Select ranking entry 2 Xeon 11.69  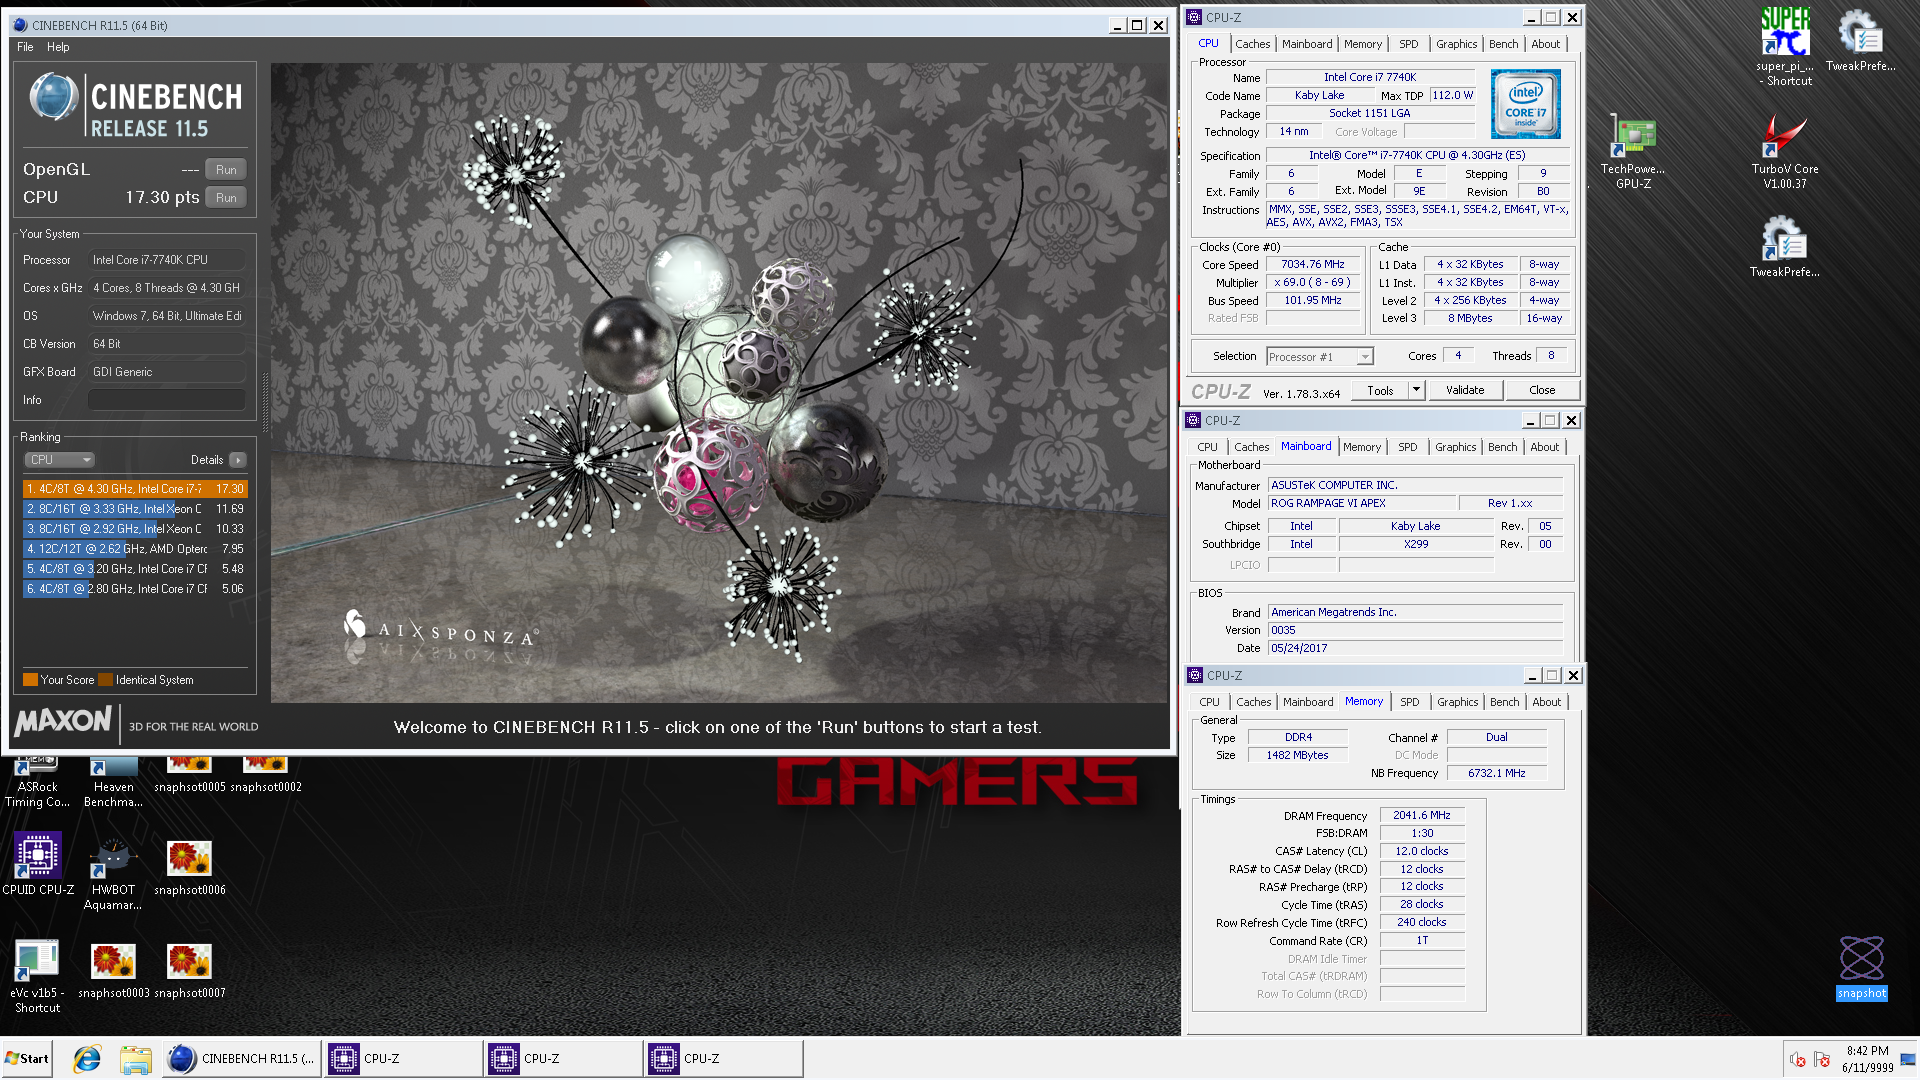coord(135,509)
